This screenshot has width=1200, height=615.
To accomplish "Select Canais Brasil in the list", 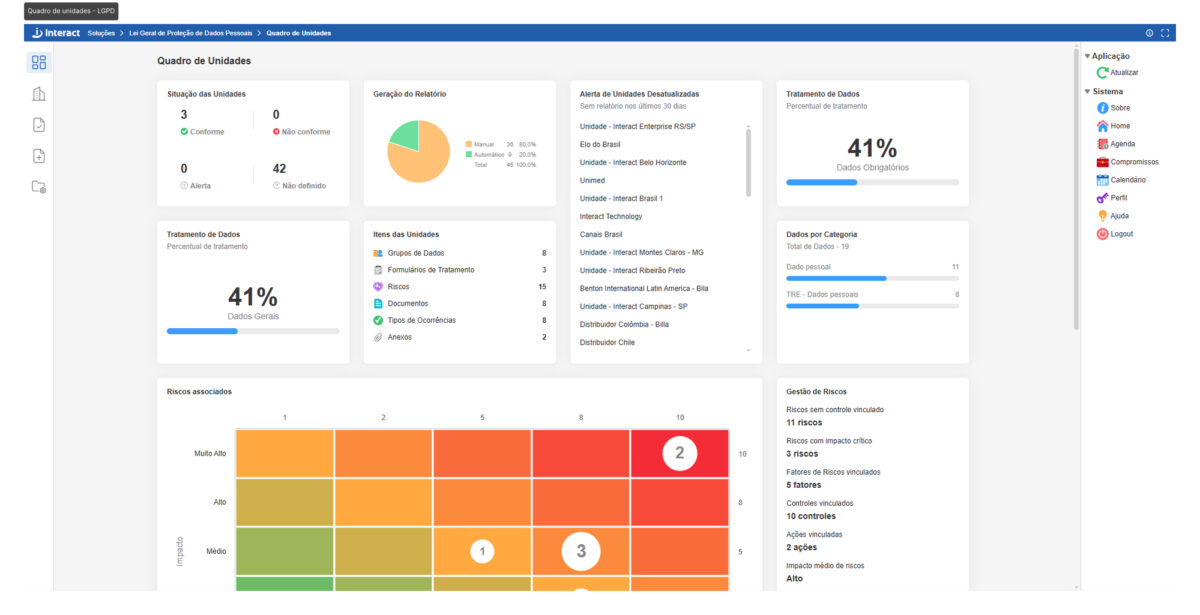I will point(603,234).
